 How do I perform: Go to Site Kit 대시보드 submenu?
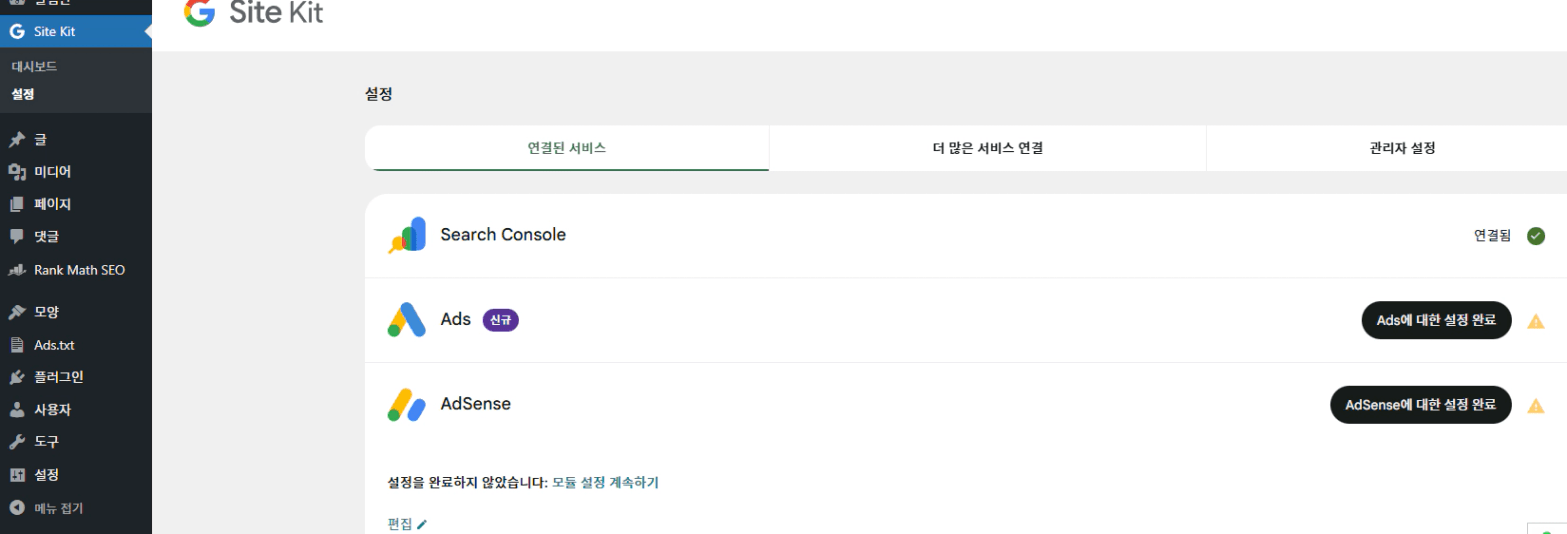(34, 67)
